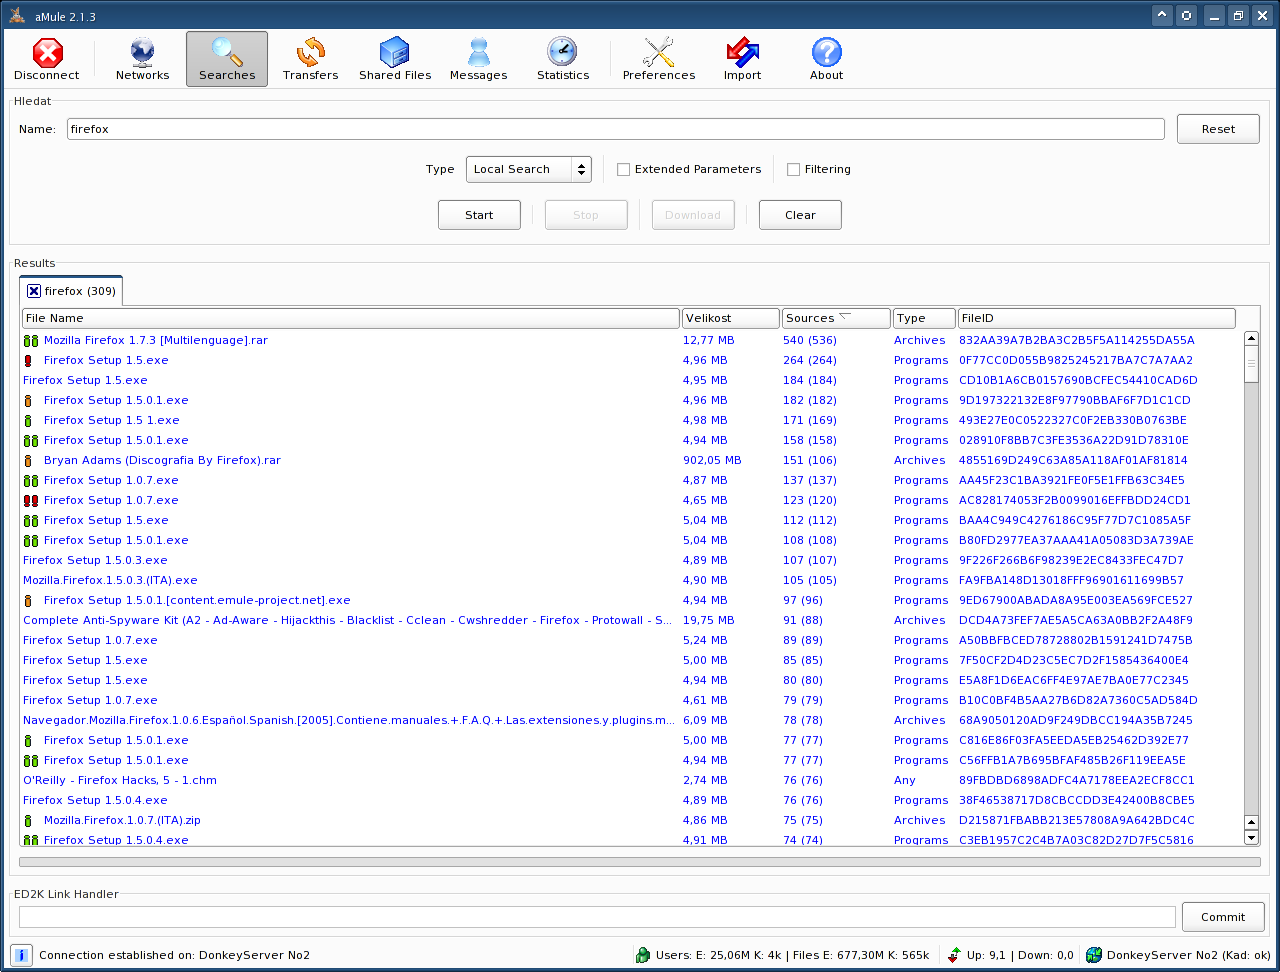Click the search Name field containing firefox
The height and width of the screenshot is (972, 1280).
coord(616,129)
